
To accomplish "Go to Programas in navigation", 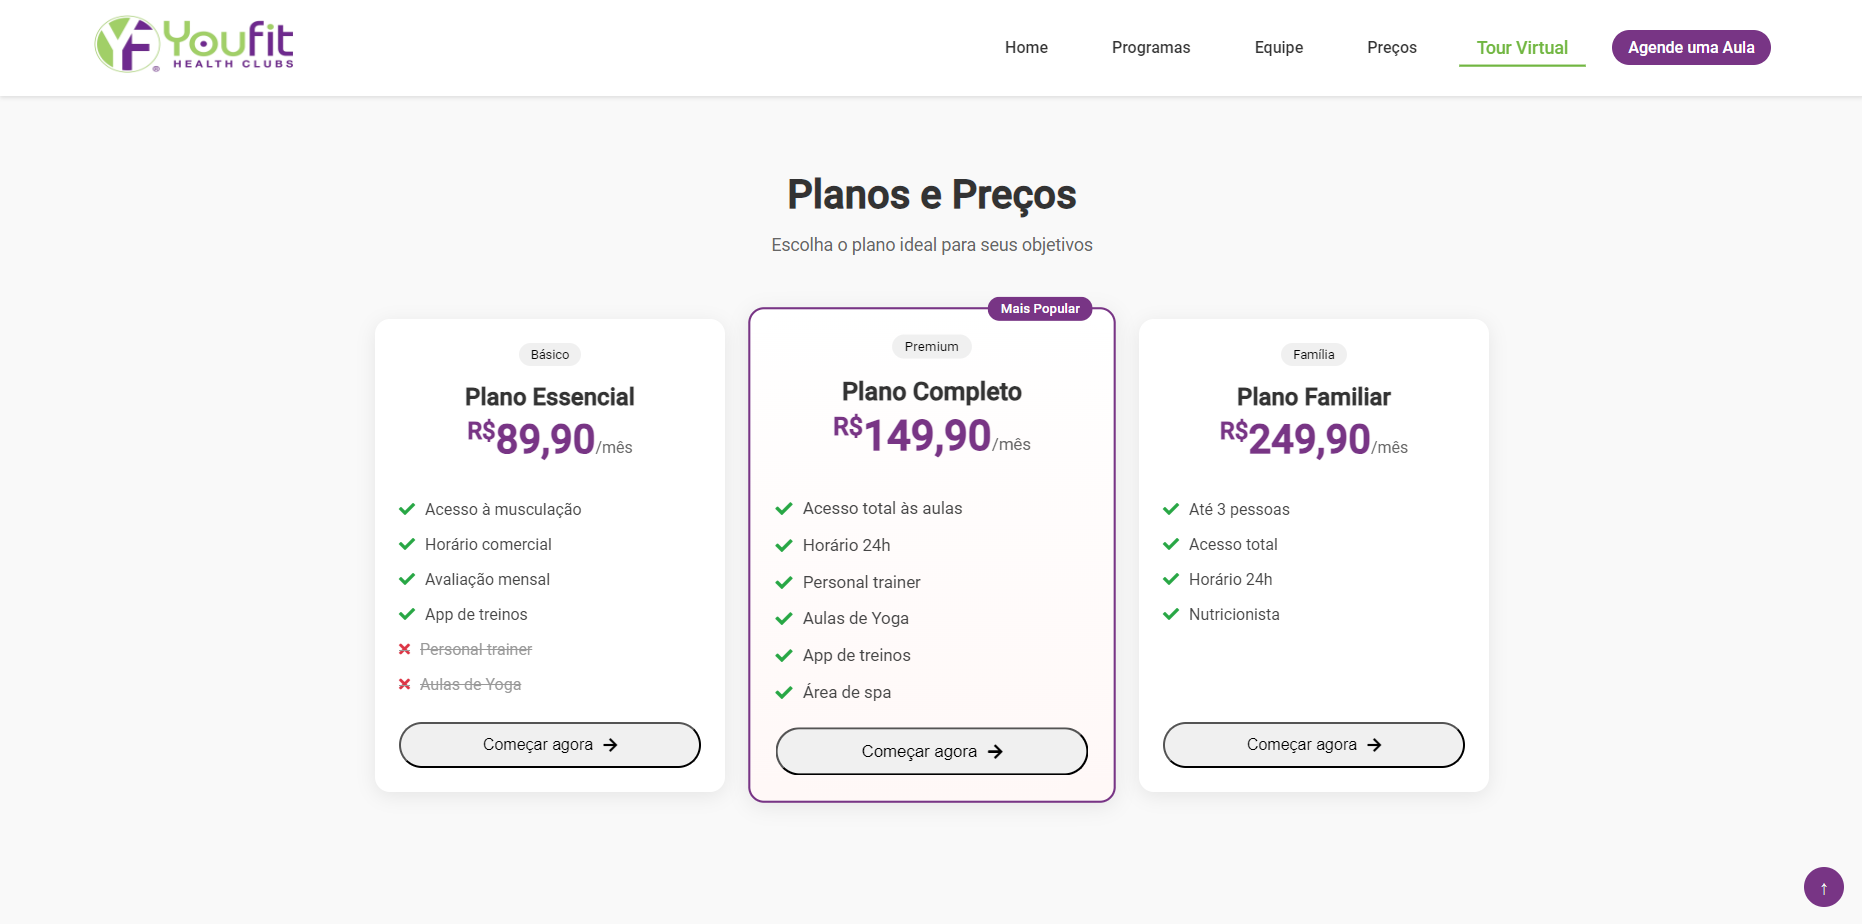I will pos(1151,47).
